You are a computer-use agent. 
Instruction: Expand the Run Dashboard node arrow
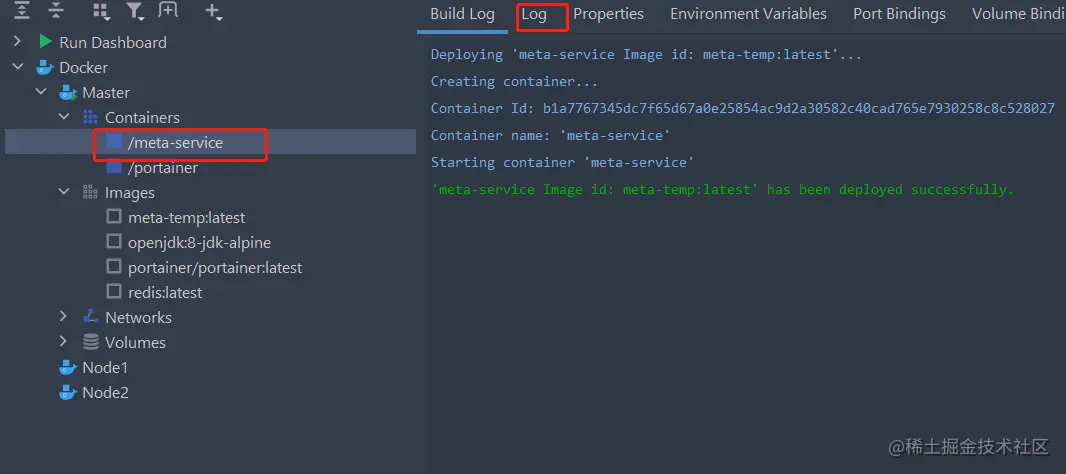[x=18, y=42]
